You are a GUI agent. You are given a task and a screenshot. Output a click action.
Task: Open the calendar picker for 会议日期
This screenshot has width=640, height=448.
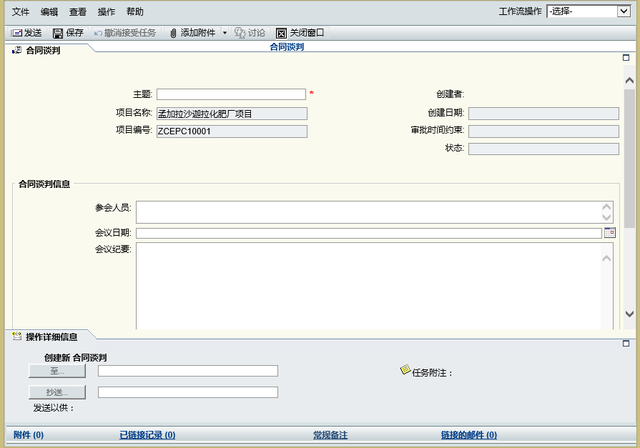[x=609, y=233]
